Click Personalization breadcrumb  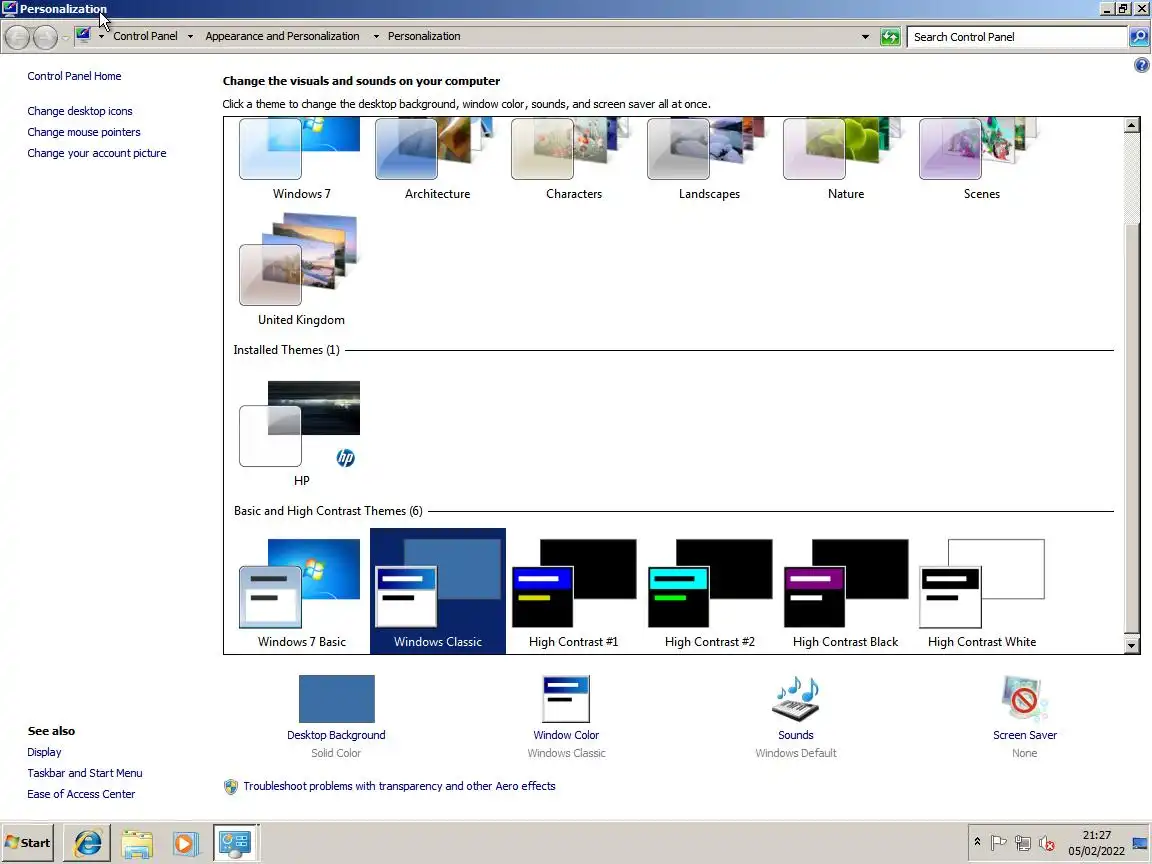pos(424,36)
